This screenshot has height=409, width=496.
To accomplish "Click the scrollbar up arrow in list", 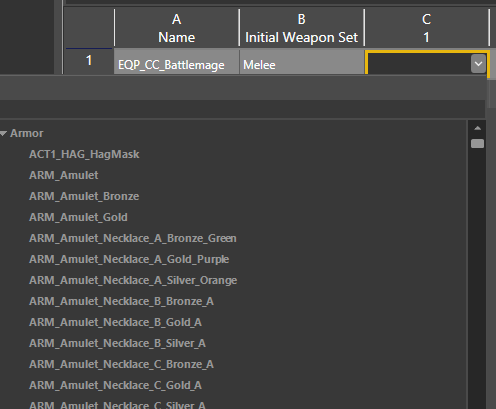I will [477, 128].
